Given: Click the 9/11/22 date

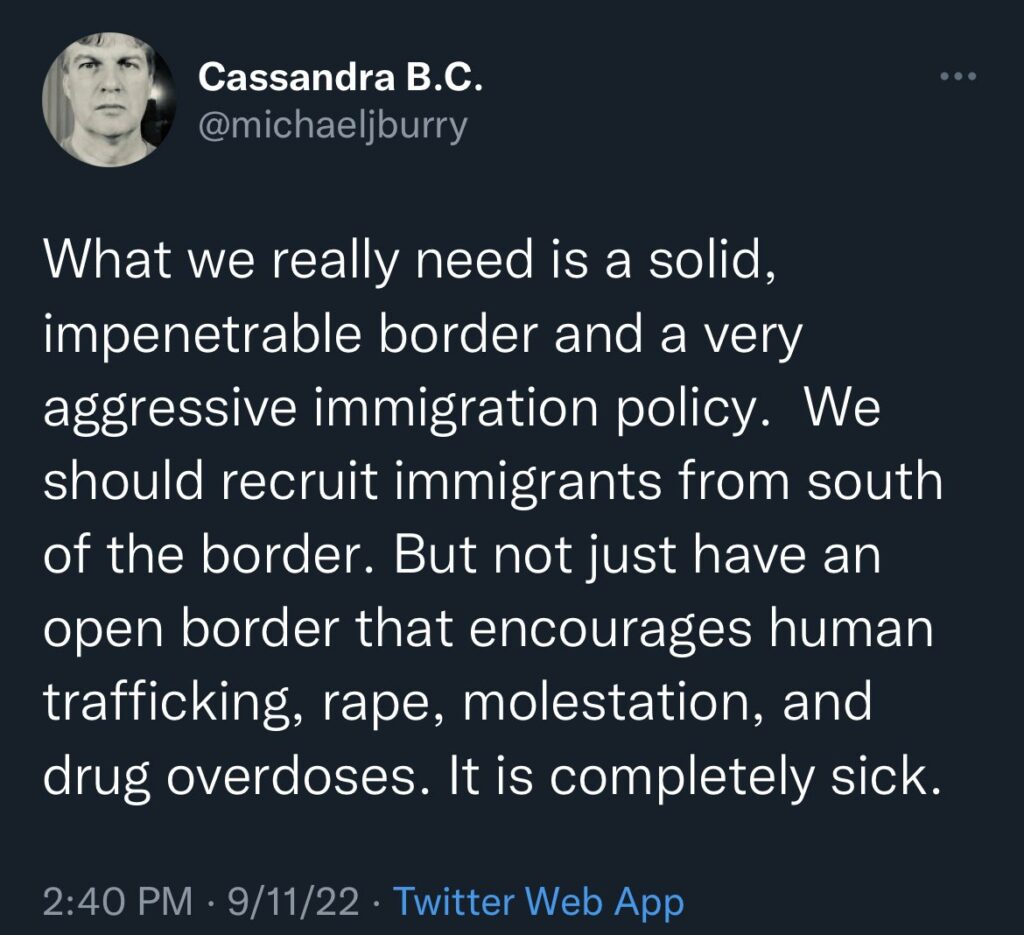Looking at the screenshot, I should [293, 902].
